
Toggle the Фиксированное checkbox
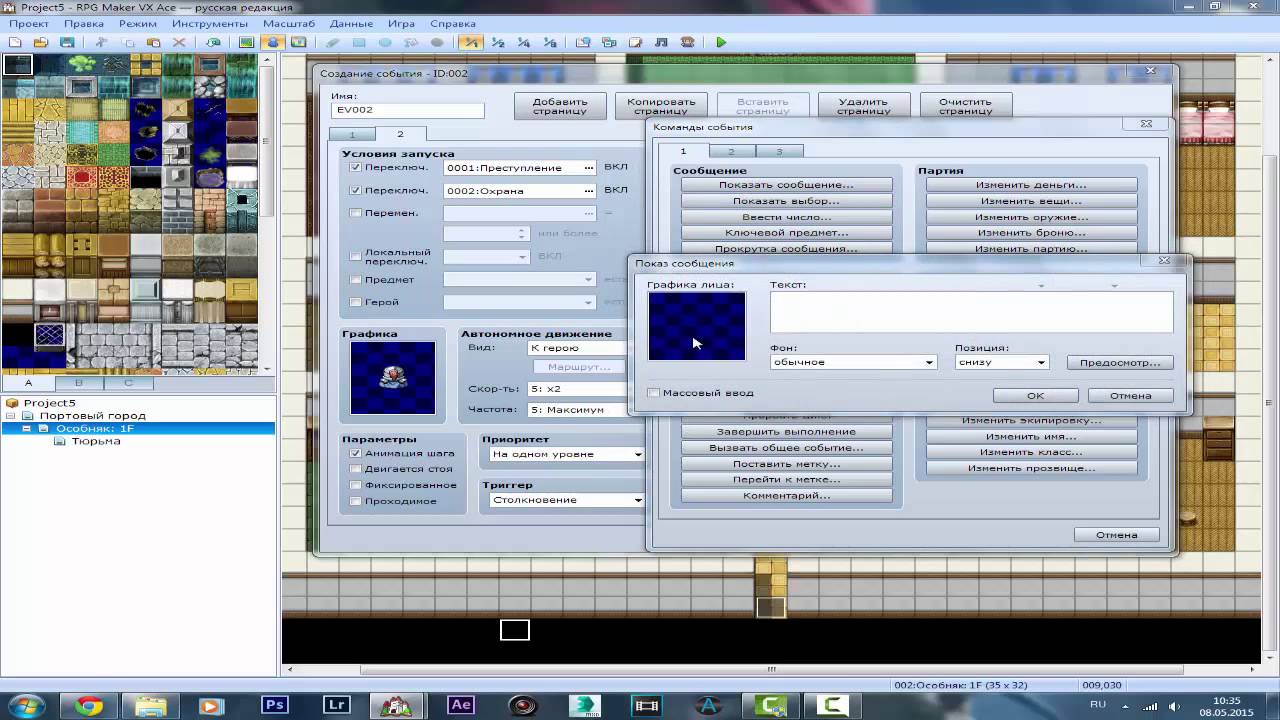355,485
